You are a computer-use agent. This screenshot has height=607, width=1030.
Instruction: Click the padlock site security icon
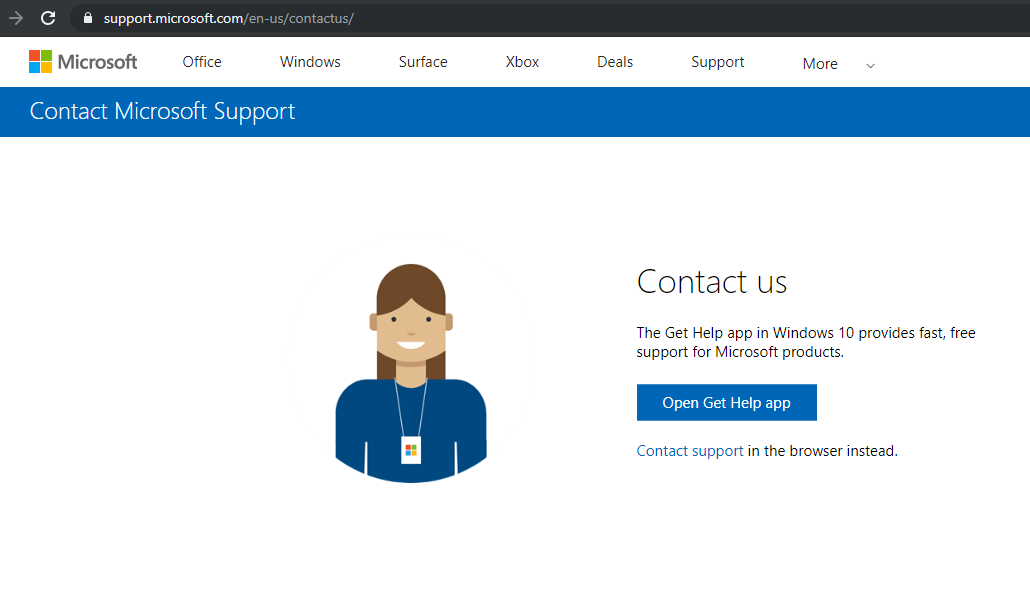(x=87, y=18)
